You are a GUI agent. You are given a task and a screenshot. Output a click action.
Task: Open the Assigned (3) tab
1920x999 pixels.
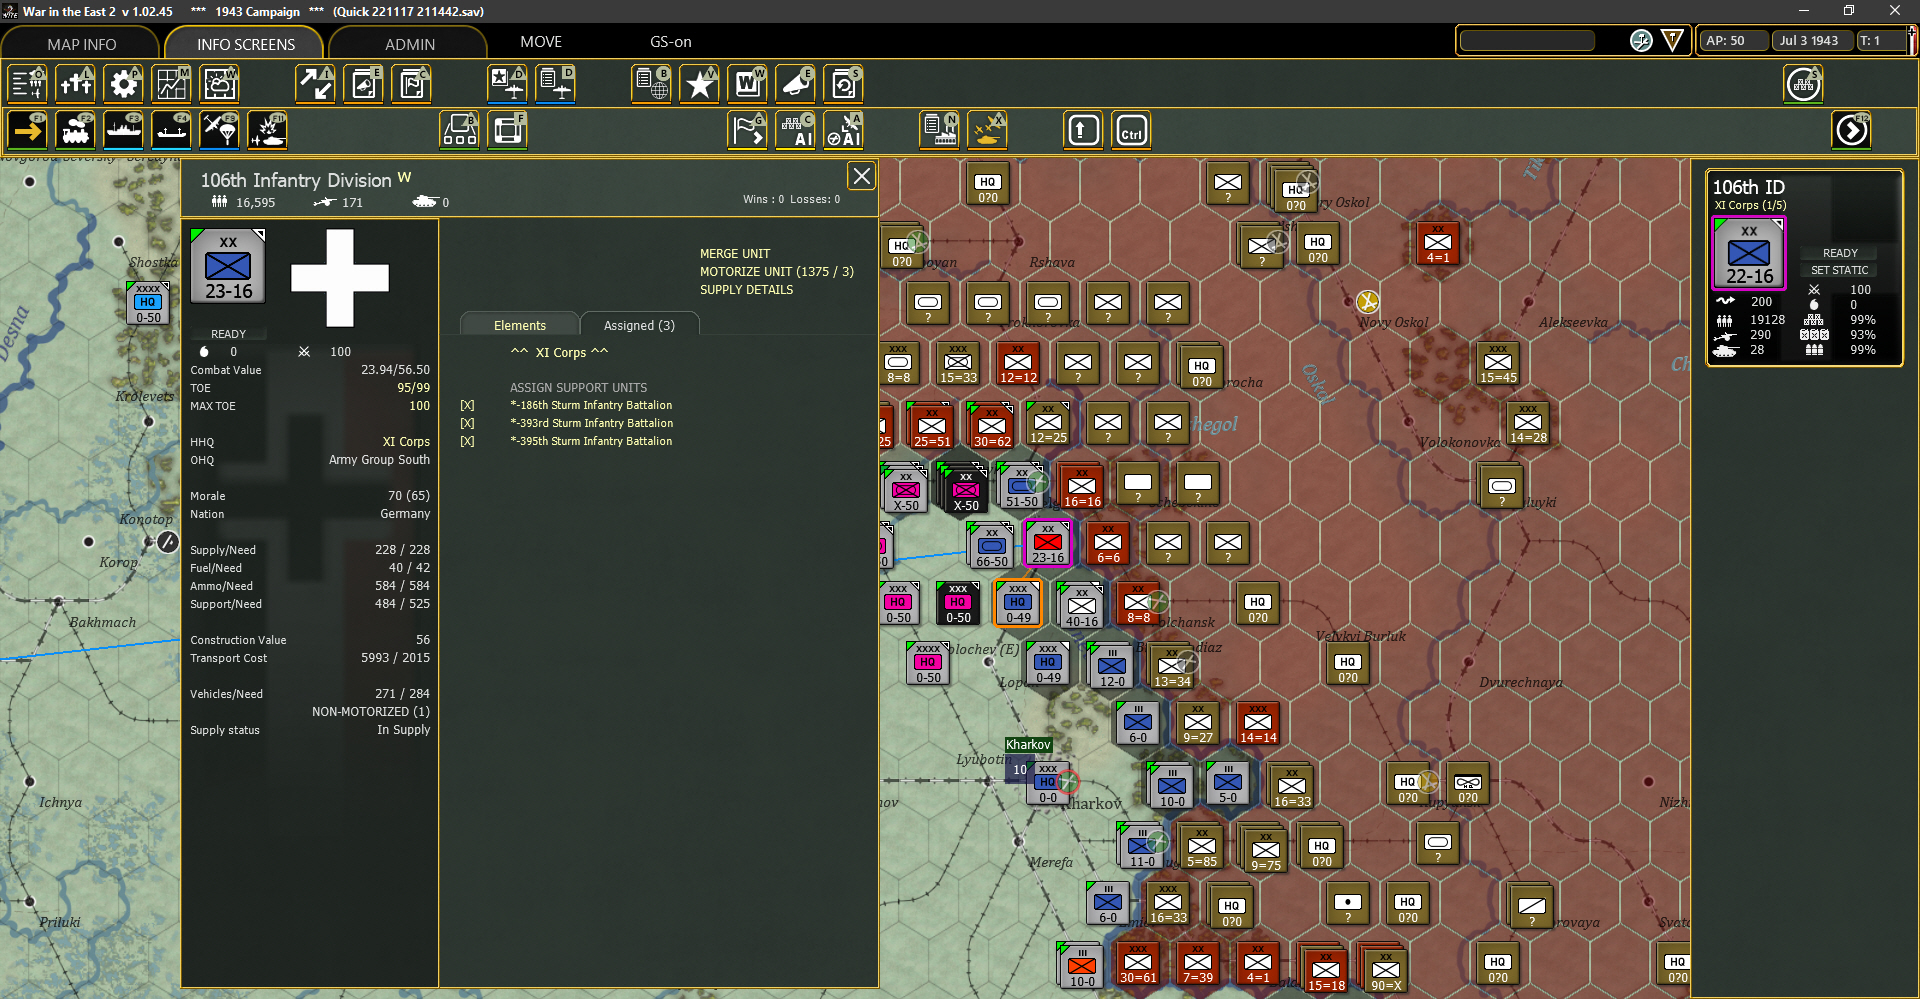coord(639,325)
